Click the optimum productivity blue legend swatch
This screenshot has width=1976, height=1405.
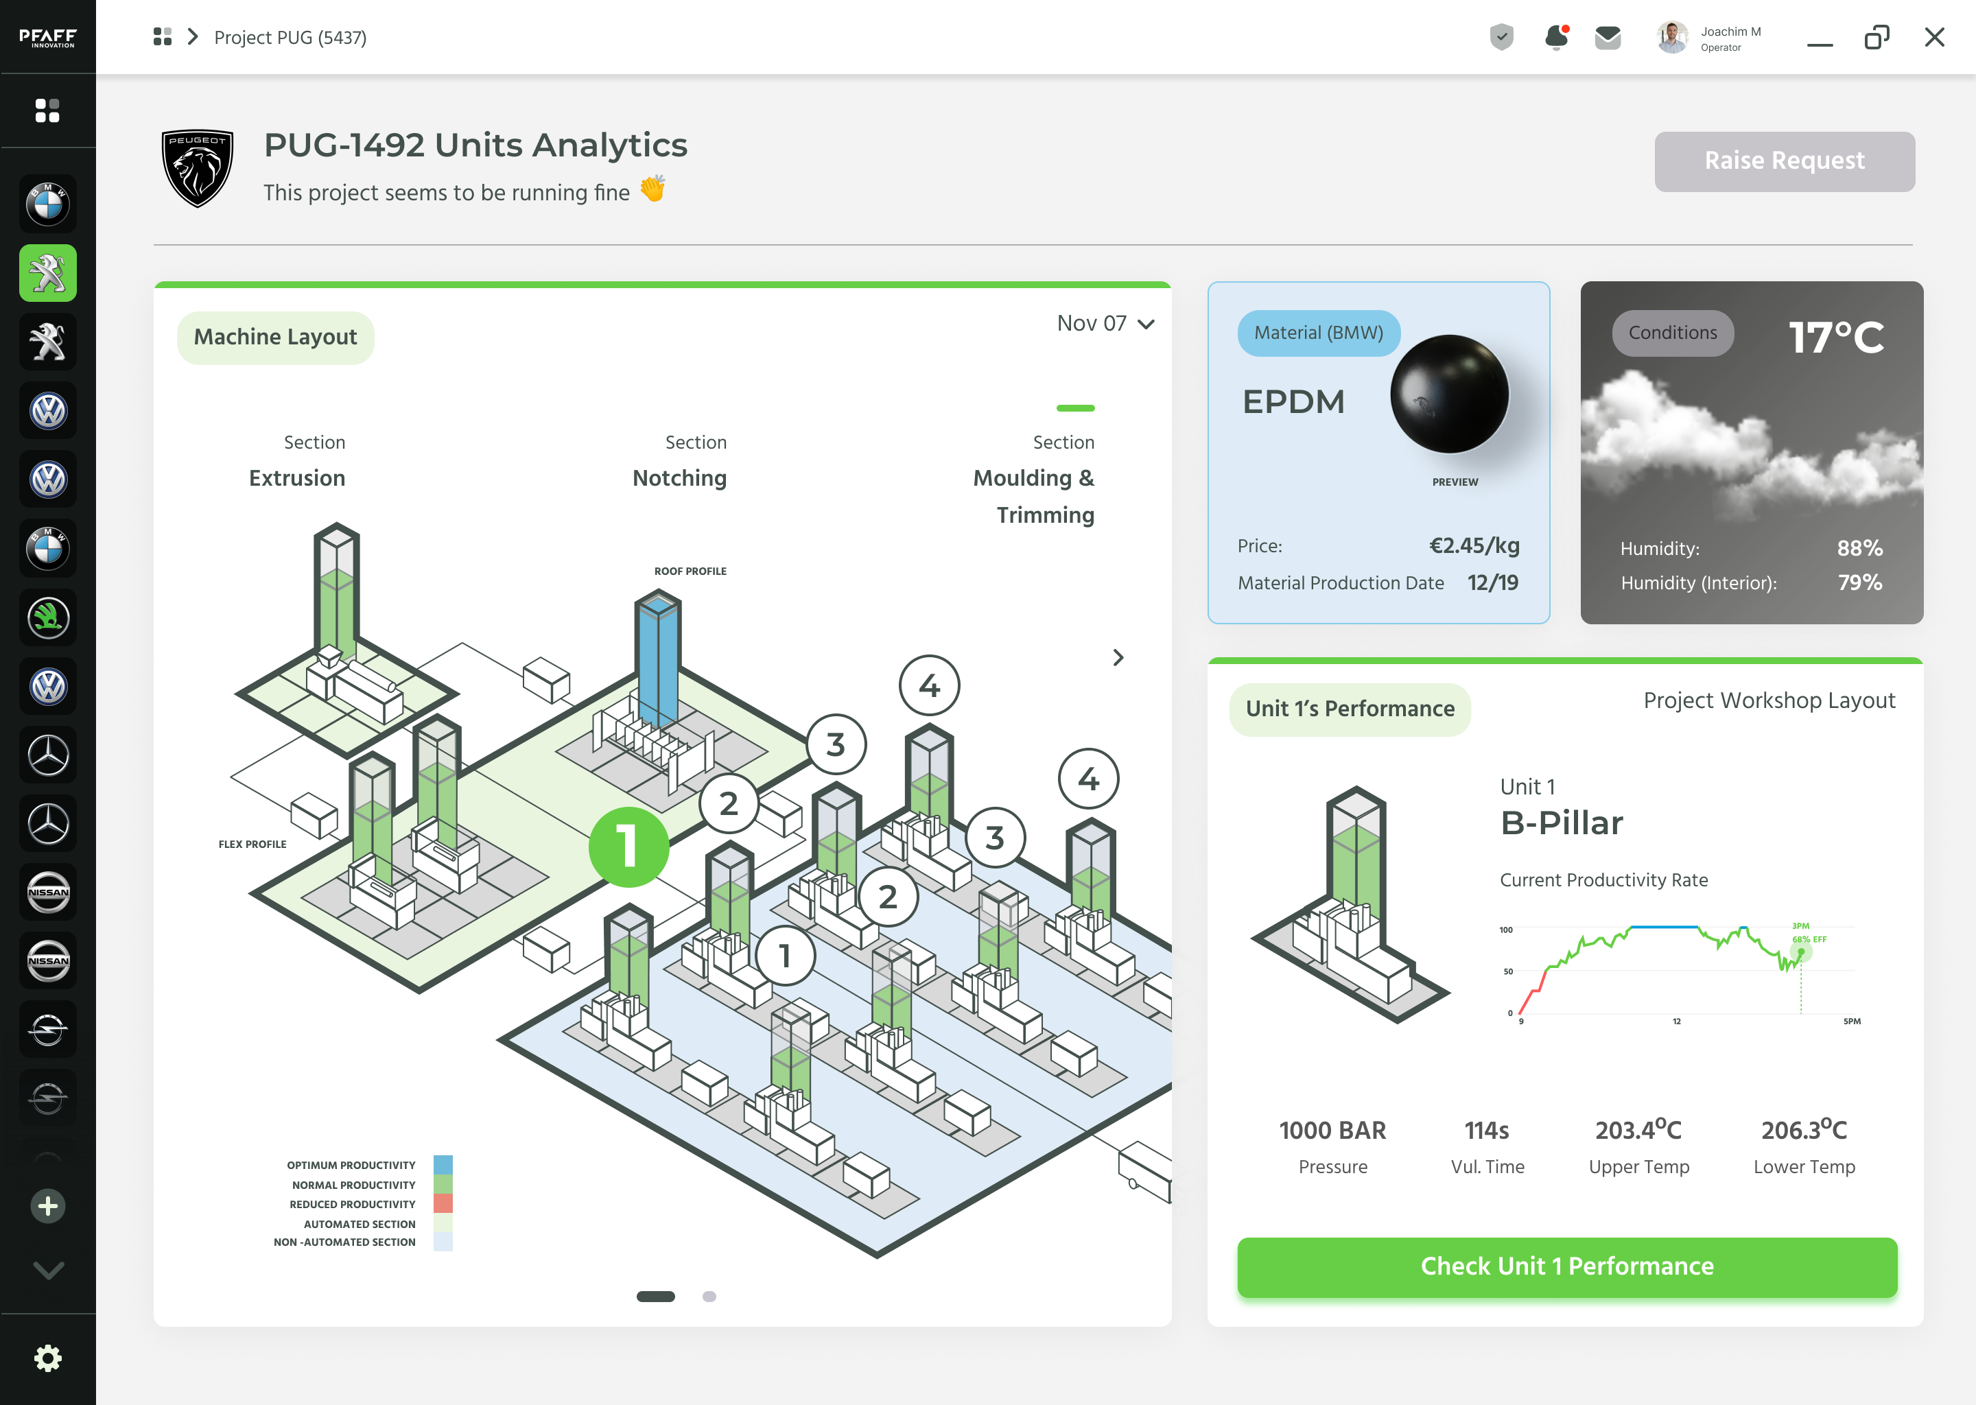pyautogui.click(x=443, y=1165)
